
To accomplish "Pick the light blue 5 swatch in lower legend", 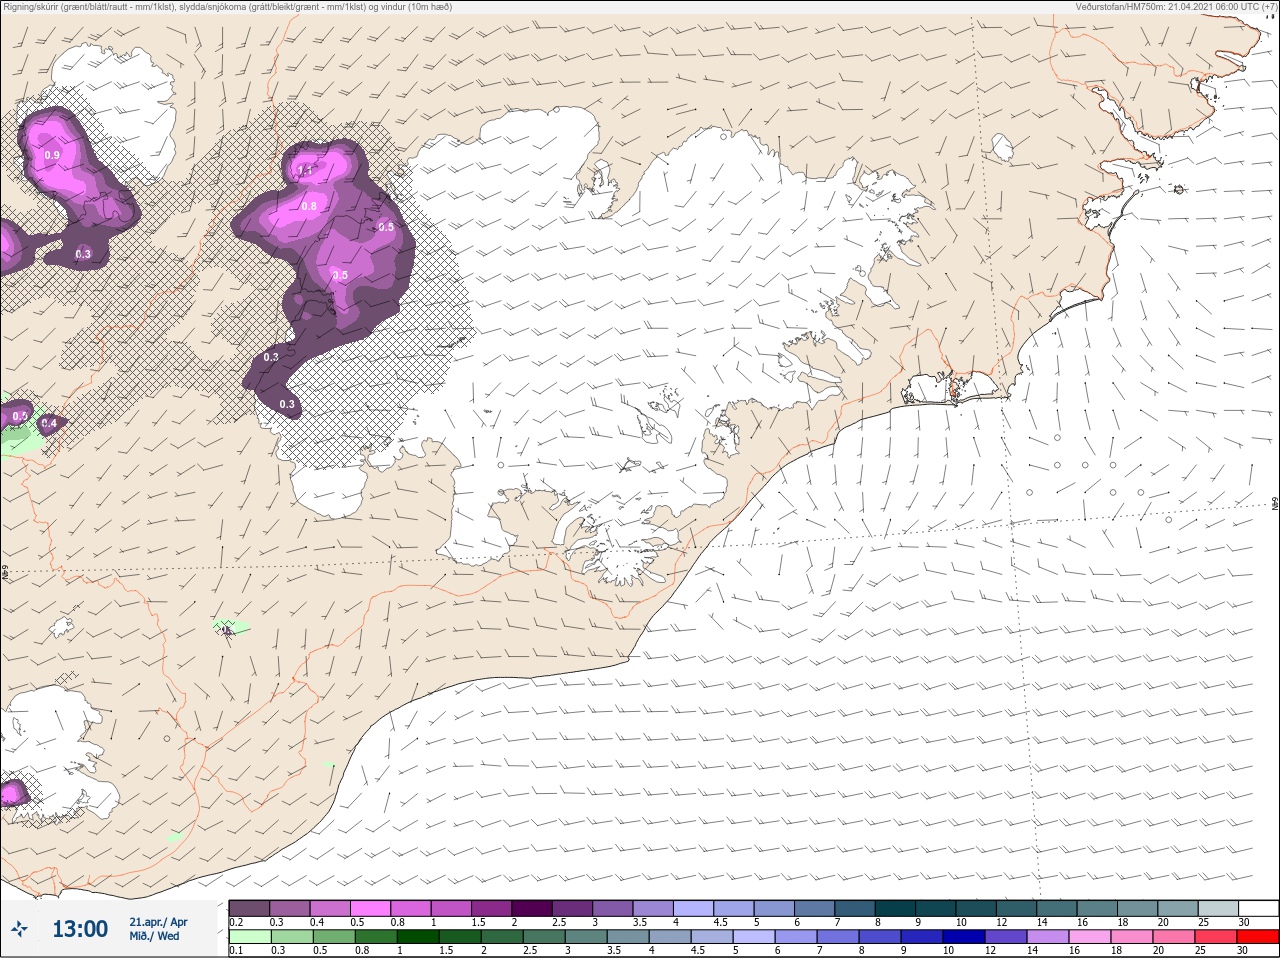I will [755, 937].
